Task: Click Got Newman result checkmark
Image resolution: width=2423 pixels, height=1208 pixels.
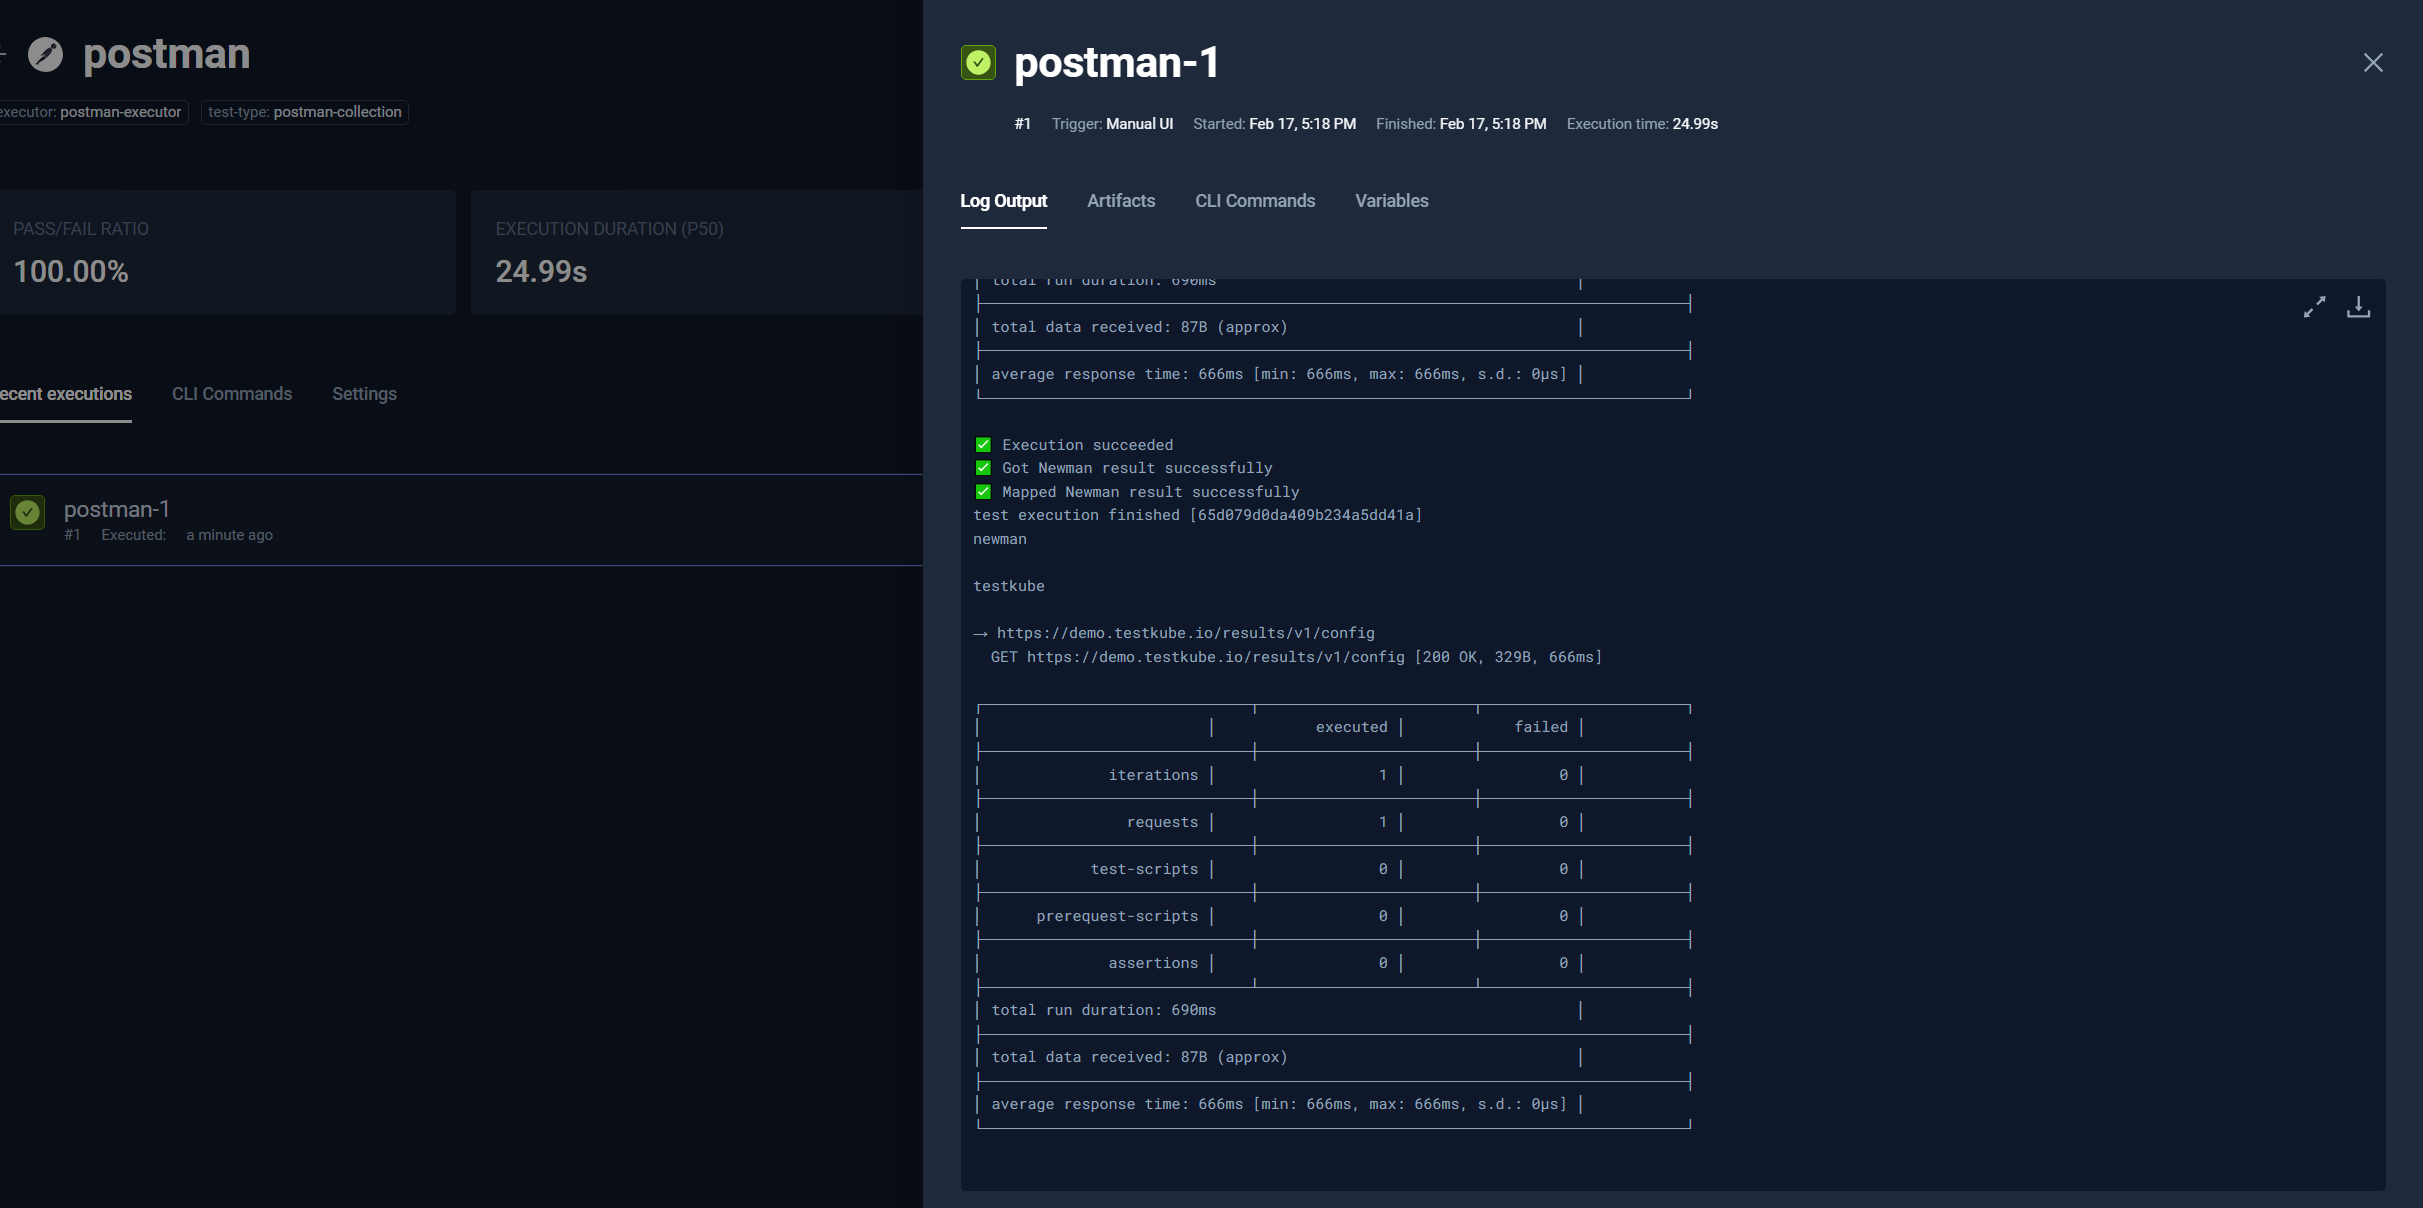Action: pyautogui.click(x=983, y=468)
